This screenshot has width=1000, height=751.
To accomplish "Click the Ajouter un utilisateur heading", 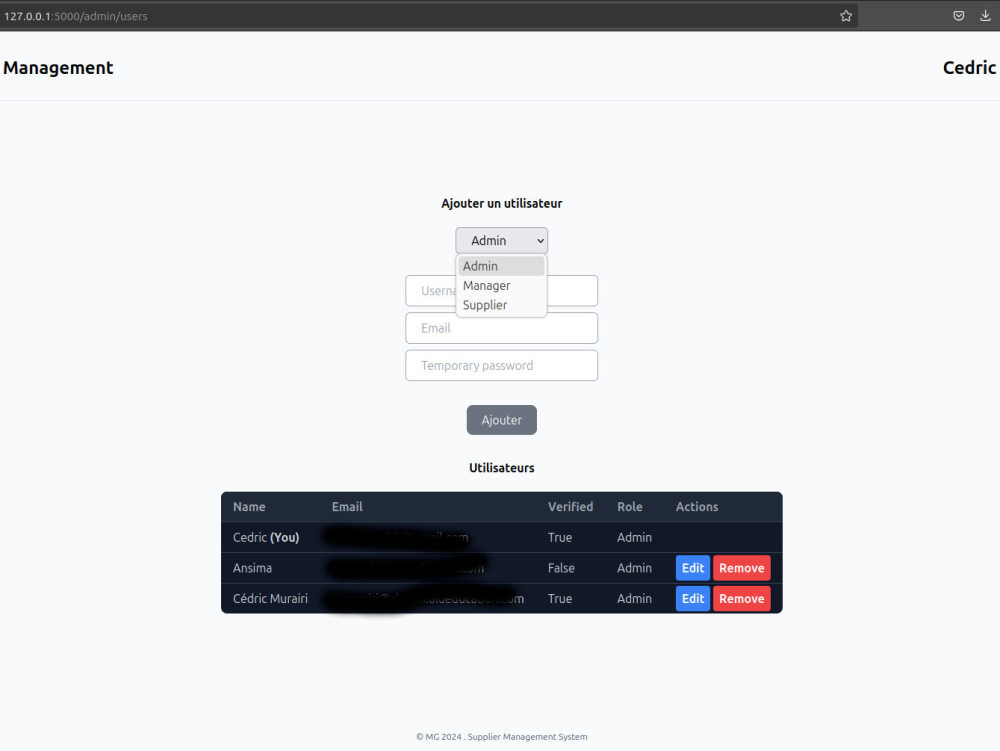I will tap(501, 203).
